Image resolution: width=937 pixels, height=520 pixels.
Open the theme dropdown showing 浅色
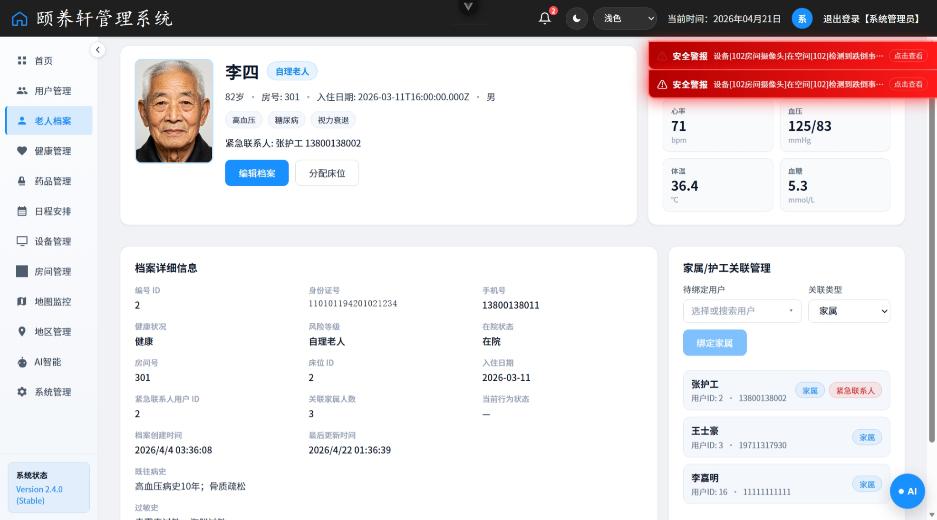pyautogui.click(x=625, y=19)
